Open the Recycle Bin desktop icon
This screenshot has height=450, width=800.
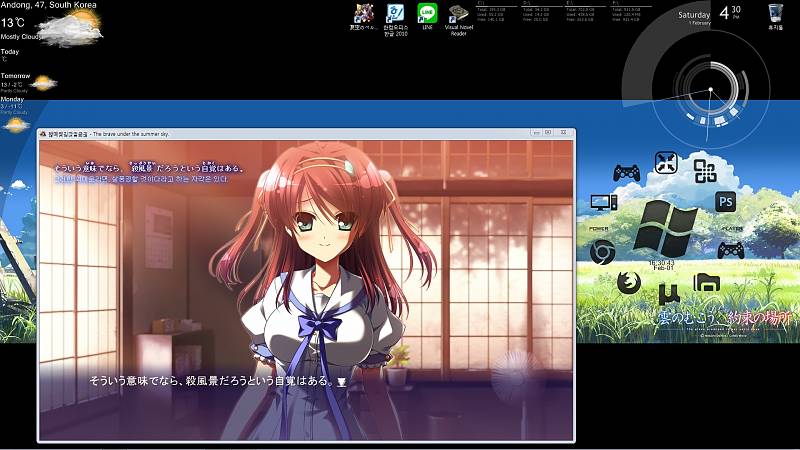pos(775,13)
